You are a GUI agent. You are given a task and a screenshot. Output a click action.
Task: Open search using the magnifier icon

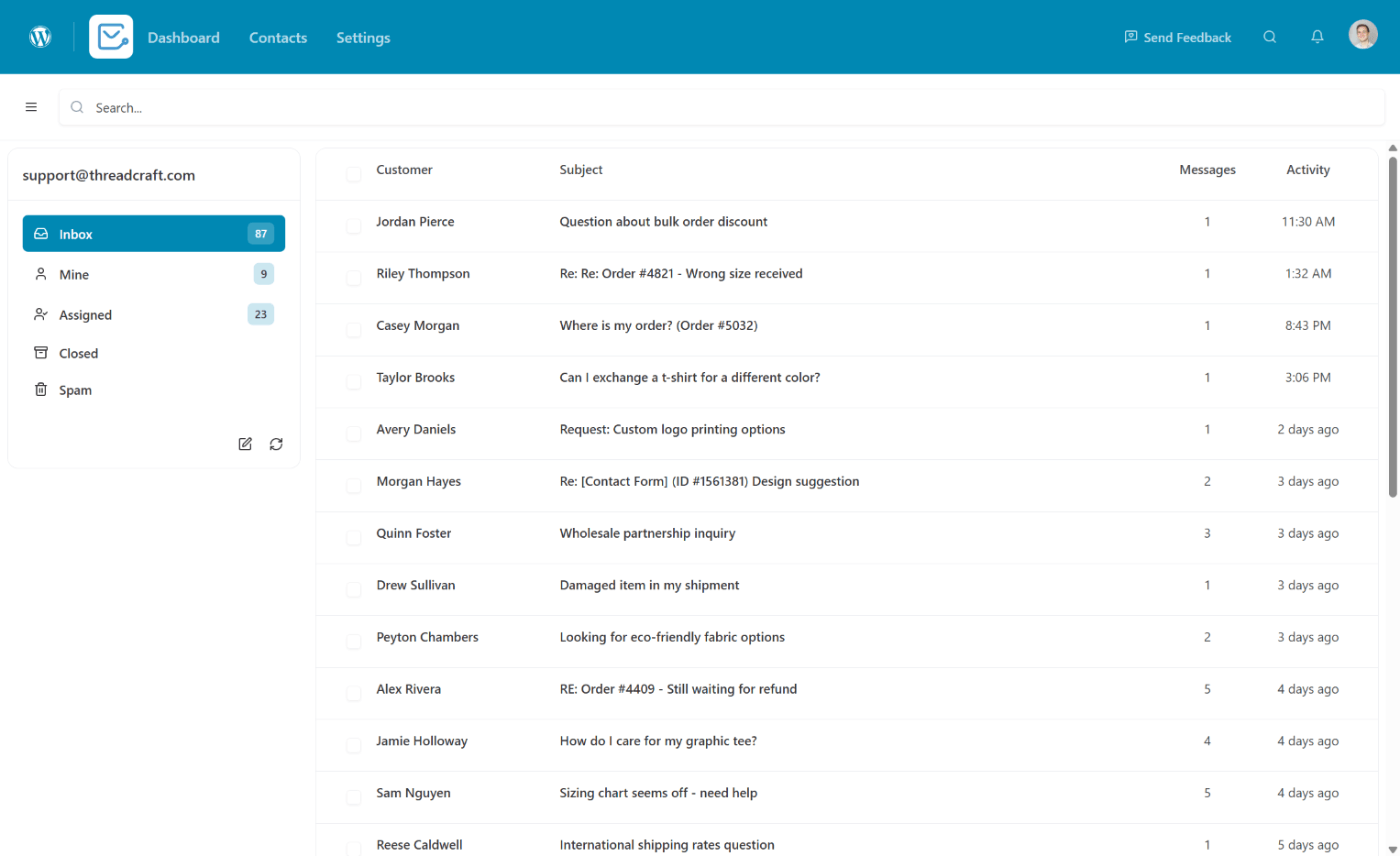(x=1269, y=37)
